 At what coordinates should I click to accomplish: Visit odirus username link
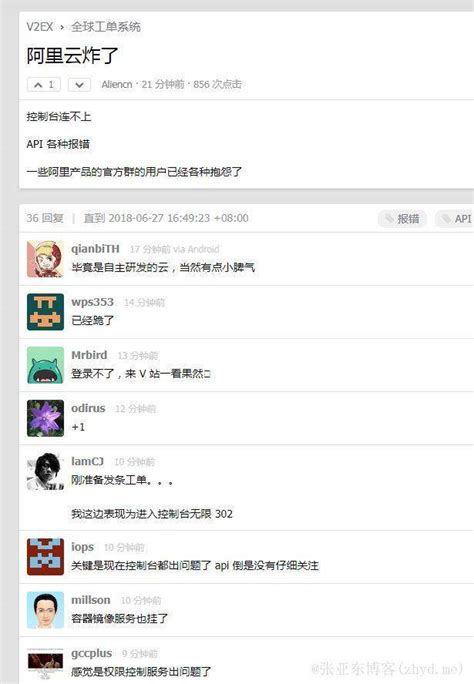(x=89, y=408)
